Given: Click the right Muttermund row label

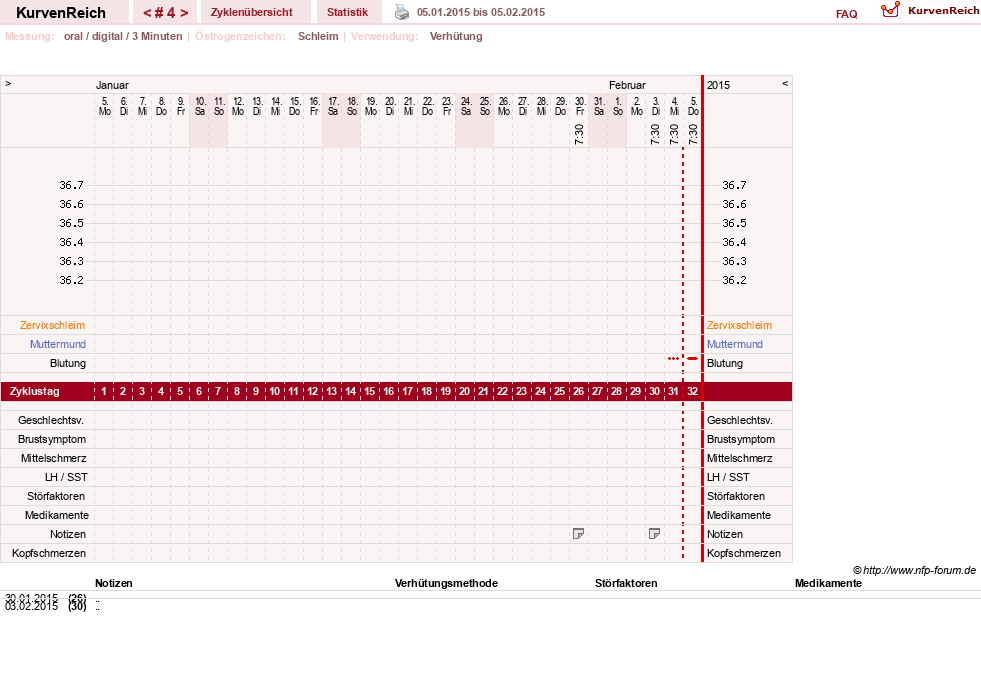Looking at the screenshot, I should tap(734, 344).
